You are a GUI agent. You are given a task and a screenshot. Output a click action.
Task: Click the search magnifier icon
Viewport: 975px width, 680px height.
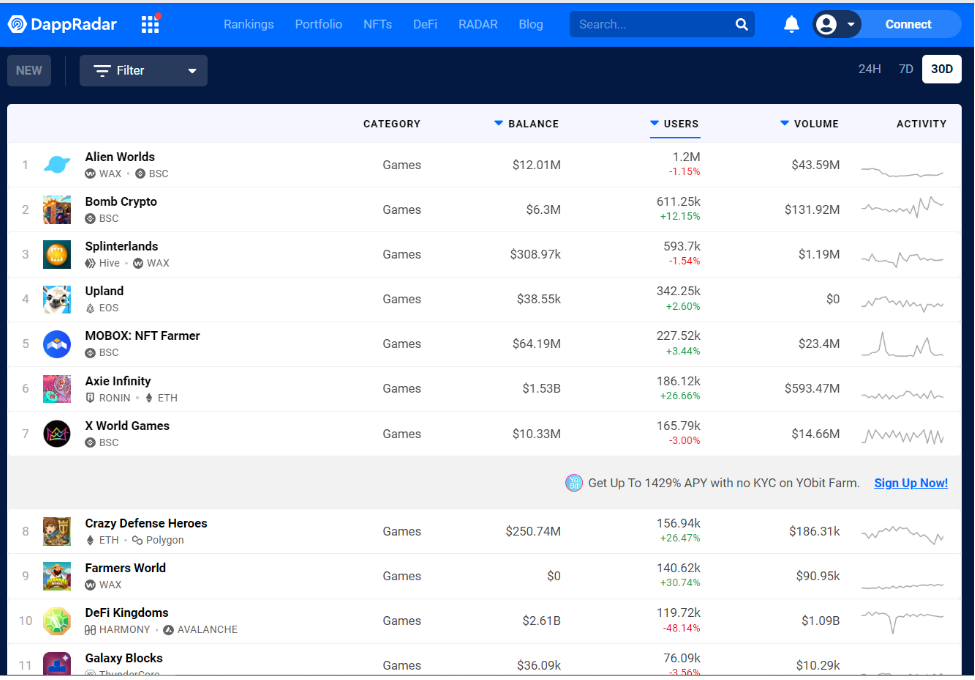741,24
